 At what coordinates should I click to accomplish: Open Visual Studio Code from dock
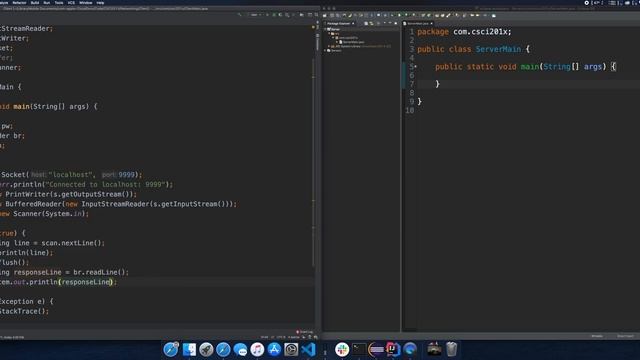pos(309,349)
